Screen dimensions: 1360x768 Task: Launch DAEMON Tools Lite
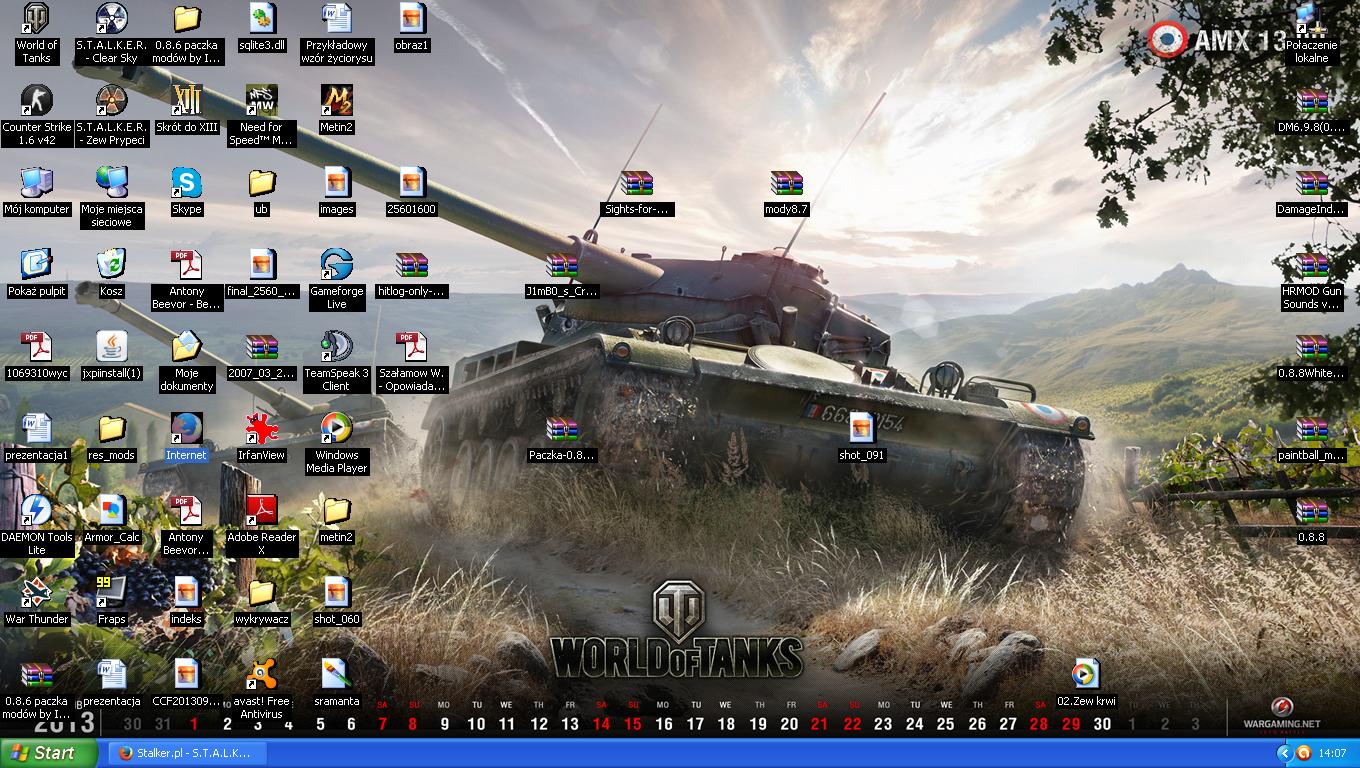tap(37, 511)
